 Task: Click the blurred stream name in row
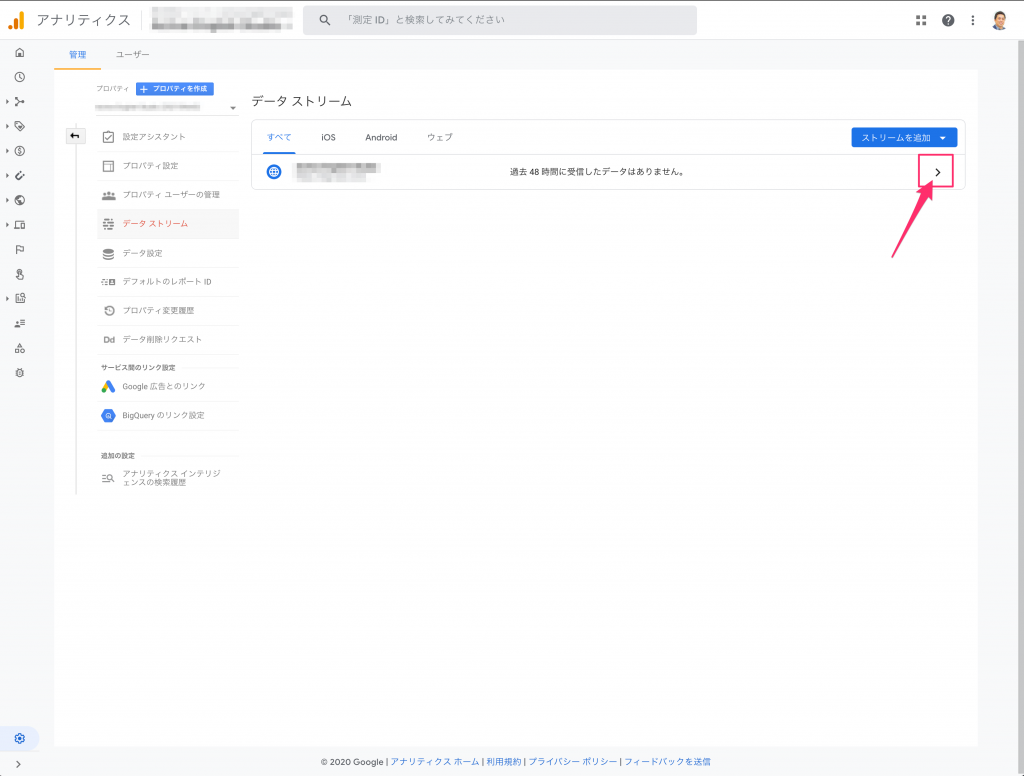(x=338, y=172)
